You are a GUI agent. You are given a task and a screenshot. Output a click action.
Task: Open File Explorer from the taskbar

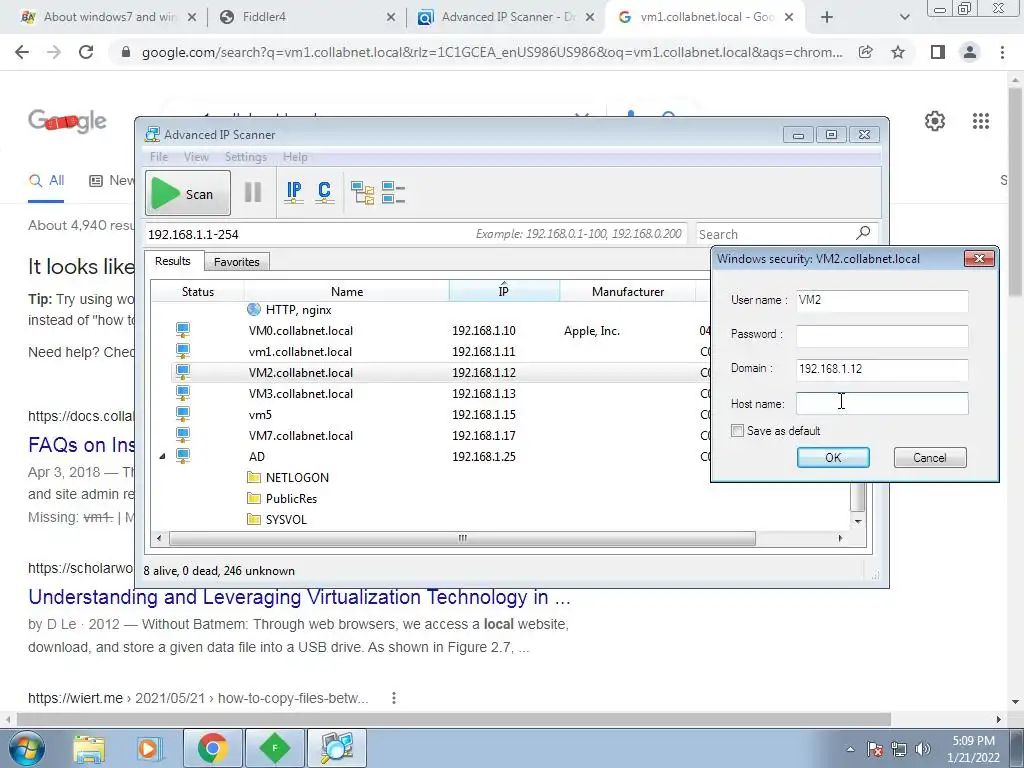89,748
